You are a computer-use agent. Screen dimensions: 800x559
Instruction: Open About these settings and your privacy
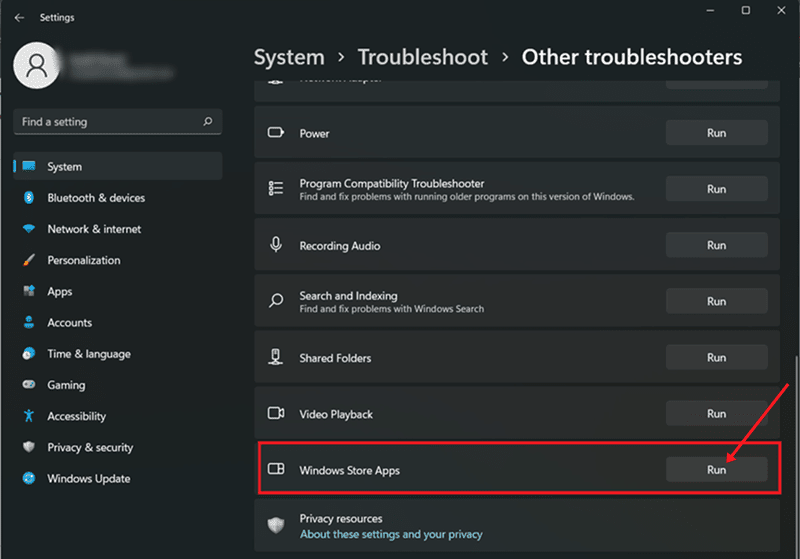pyautogui.click(x=391, y=535)
